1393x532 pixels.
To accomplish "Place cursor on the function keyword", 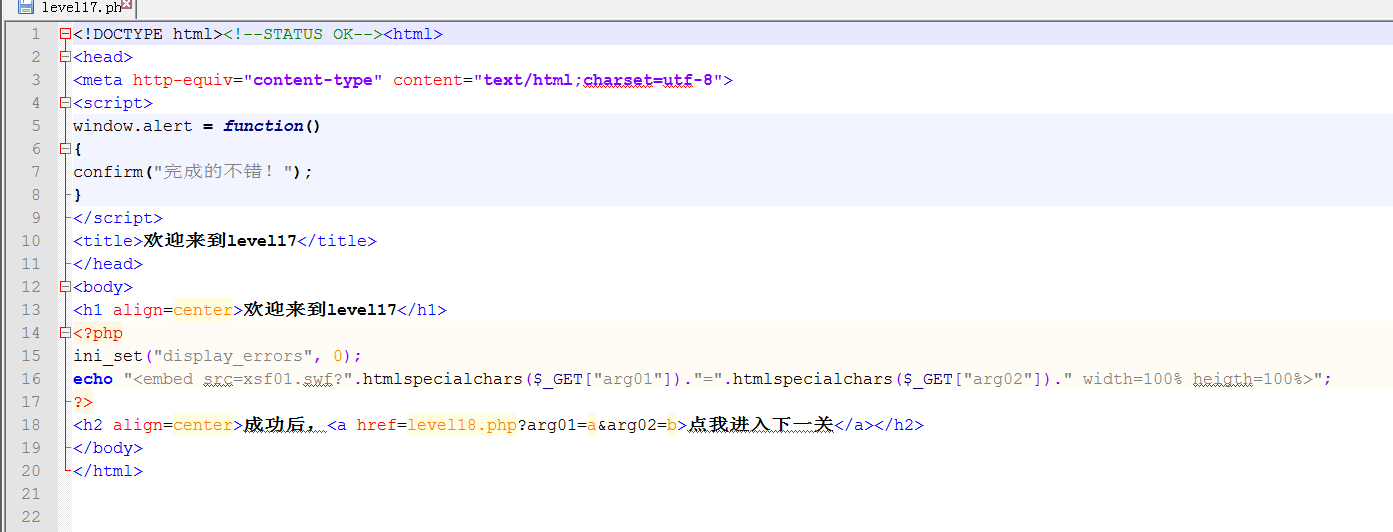I will point(263,126).
